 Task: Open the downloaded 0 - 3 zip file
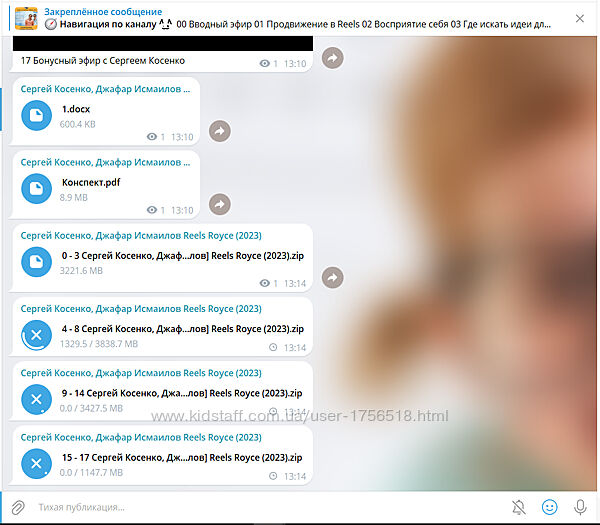tap(37, 261)
